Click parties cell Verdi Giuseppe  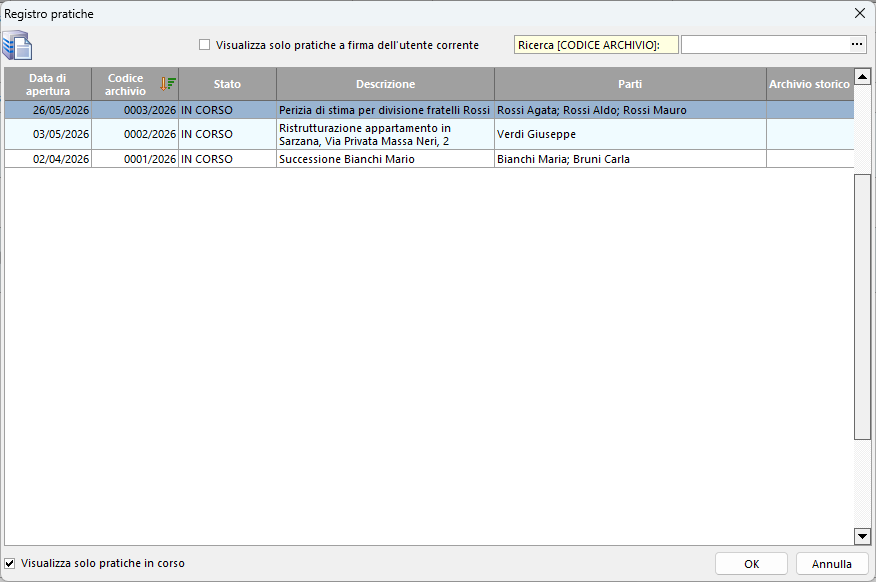pyautogui.click(x=630, y=134)
